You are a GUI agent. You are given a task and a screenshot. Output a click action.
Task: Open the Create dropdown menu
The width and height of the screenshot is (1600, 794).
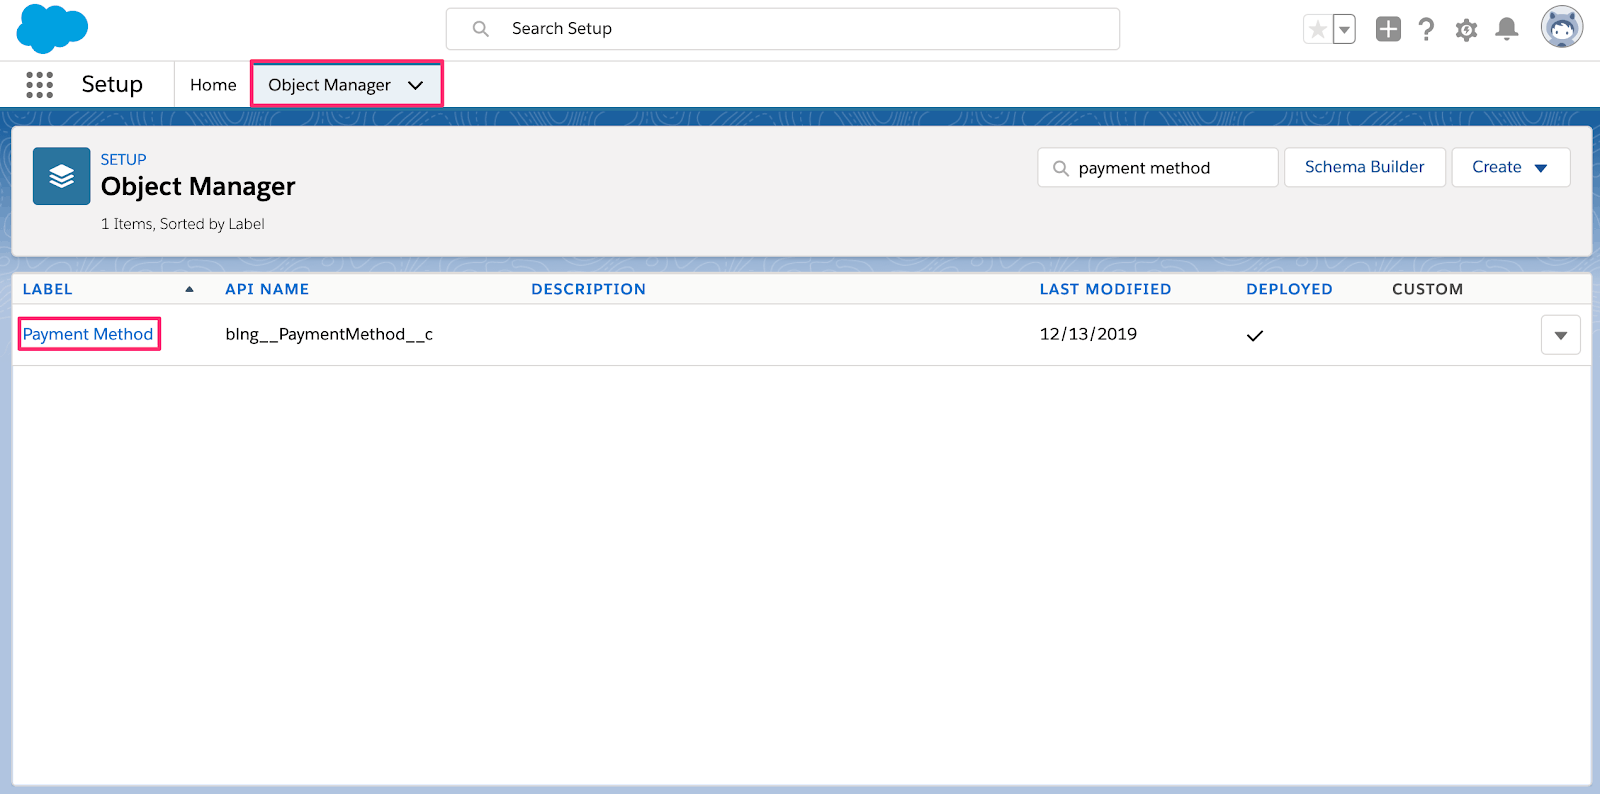click(1510, 167)
